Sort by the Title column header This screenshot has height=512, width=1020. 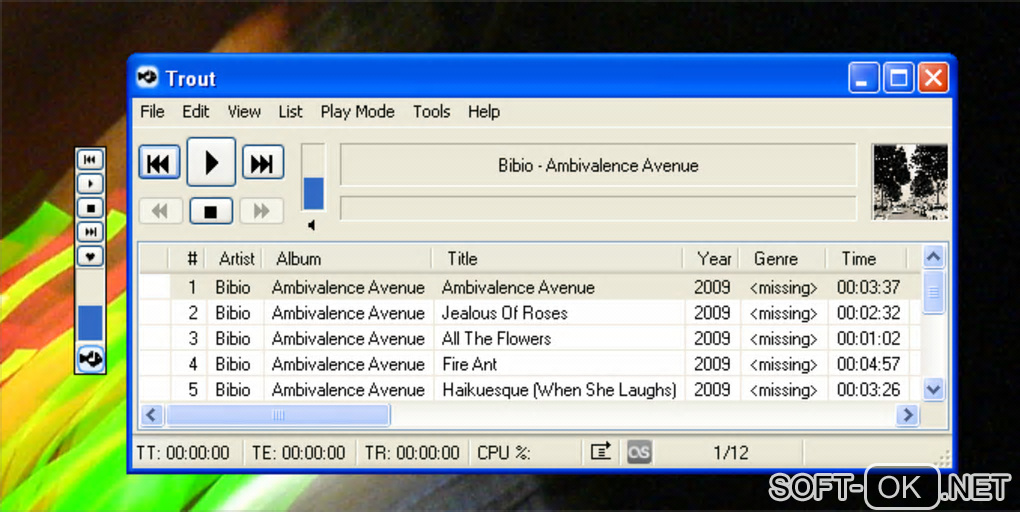coord(557,259)
